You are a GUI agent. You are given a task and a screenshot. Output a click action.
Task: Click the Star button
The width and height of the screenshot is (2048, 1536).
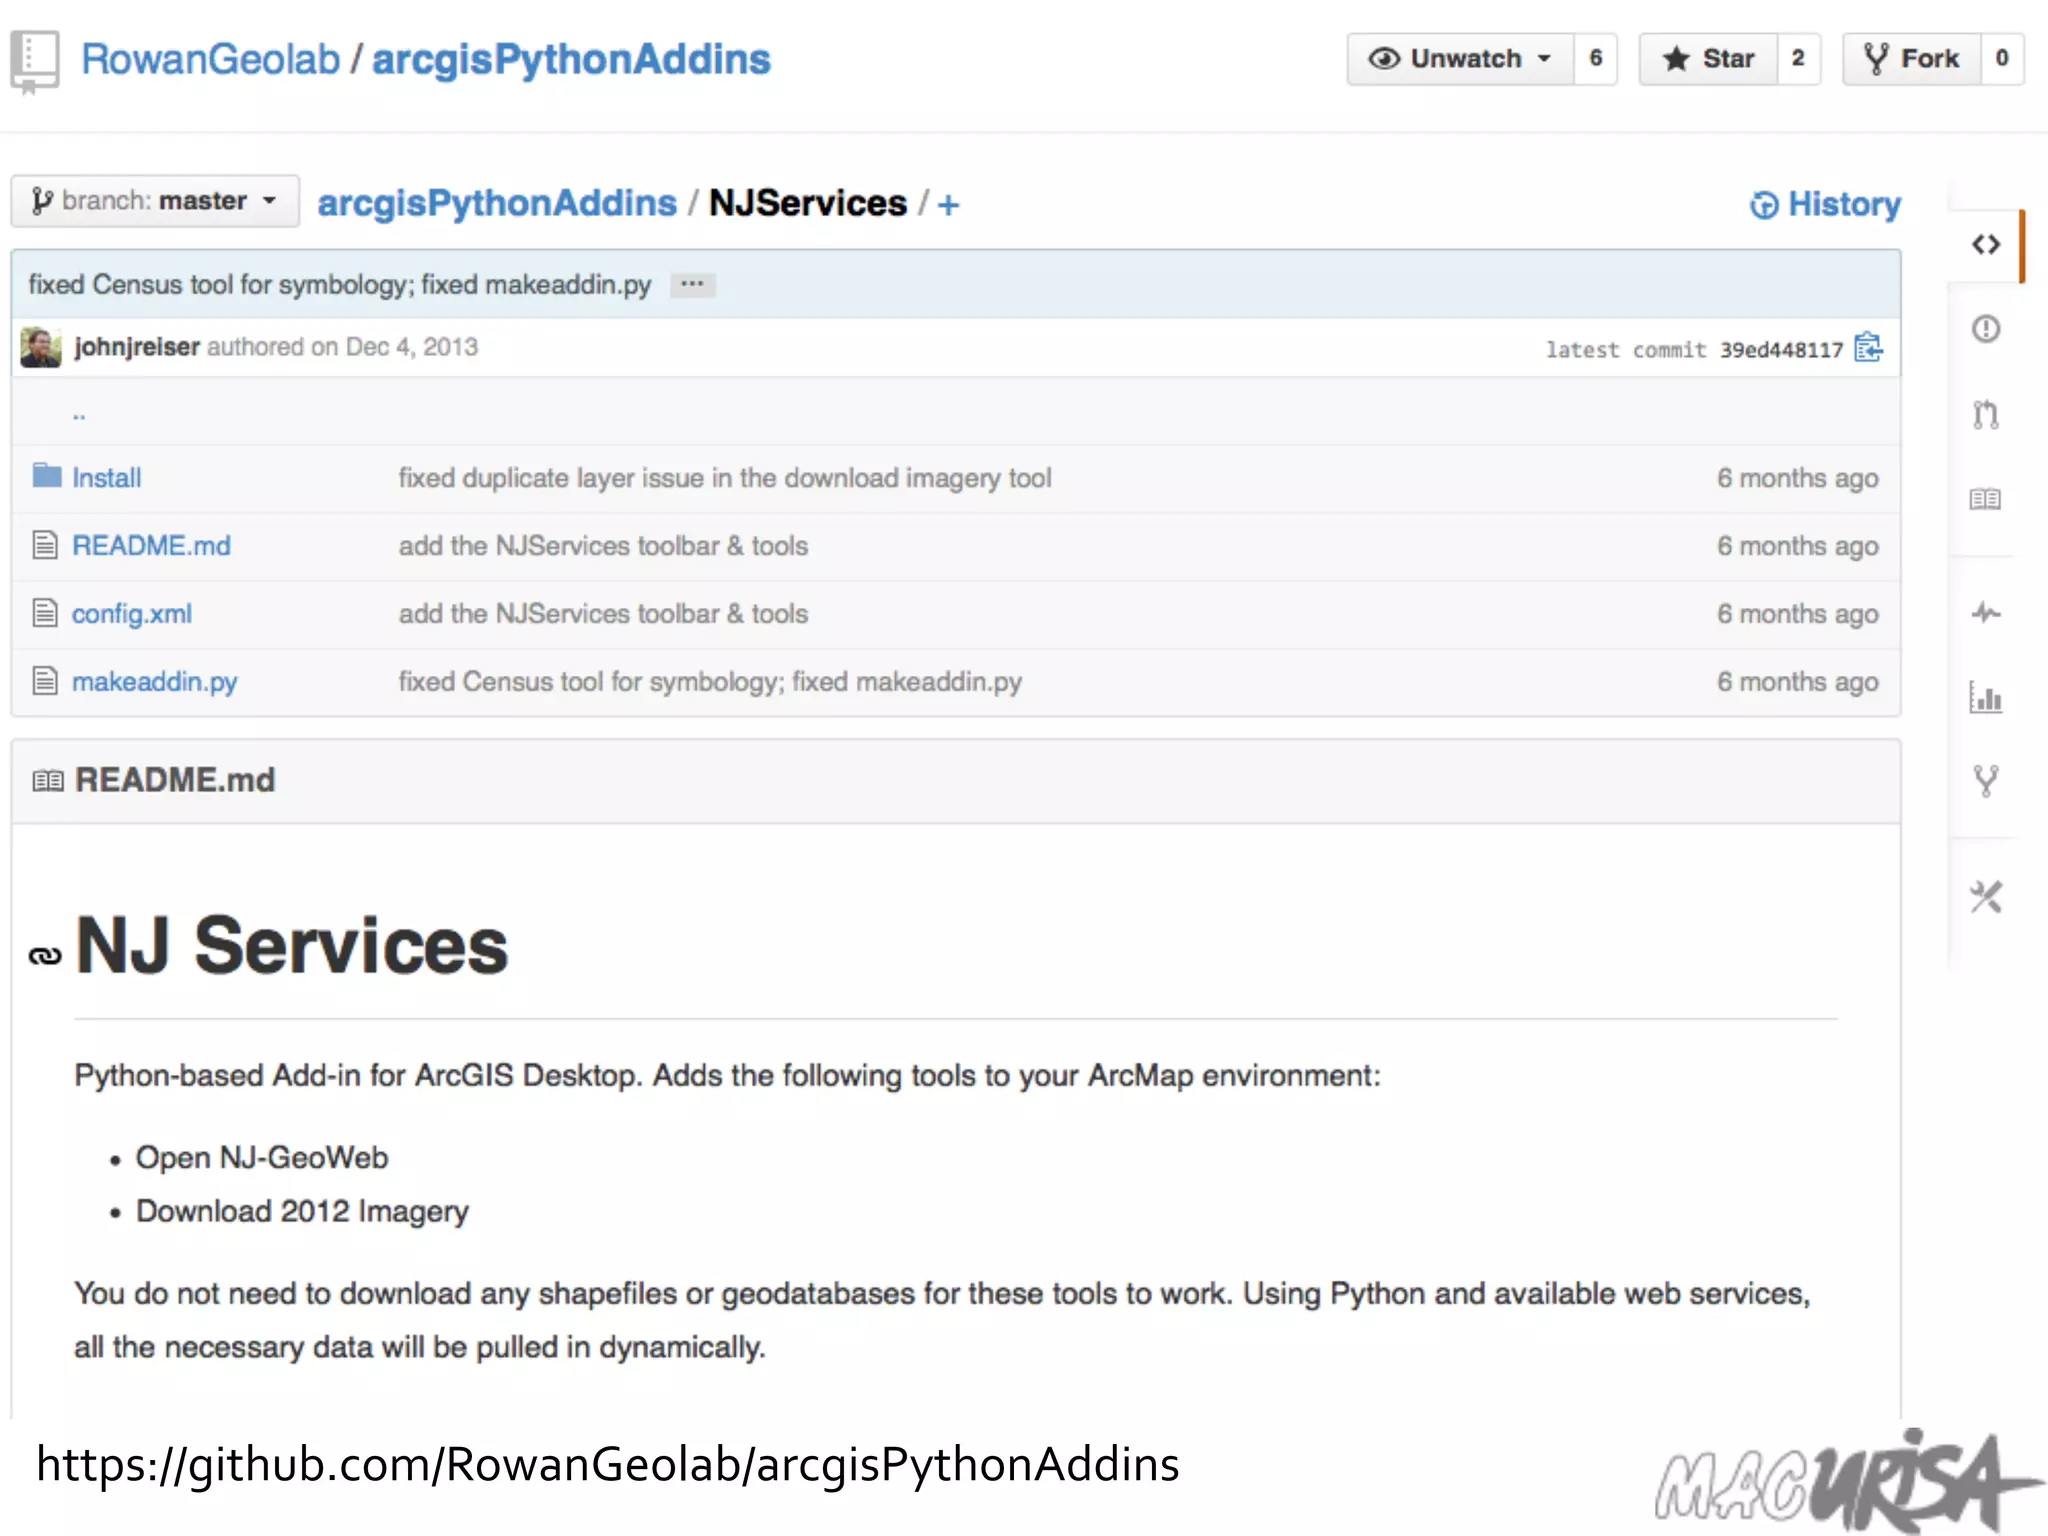point(1708,59)
